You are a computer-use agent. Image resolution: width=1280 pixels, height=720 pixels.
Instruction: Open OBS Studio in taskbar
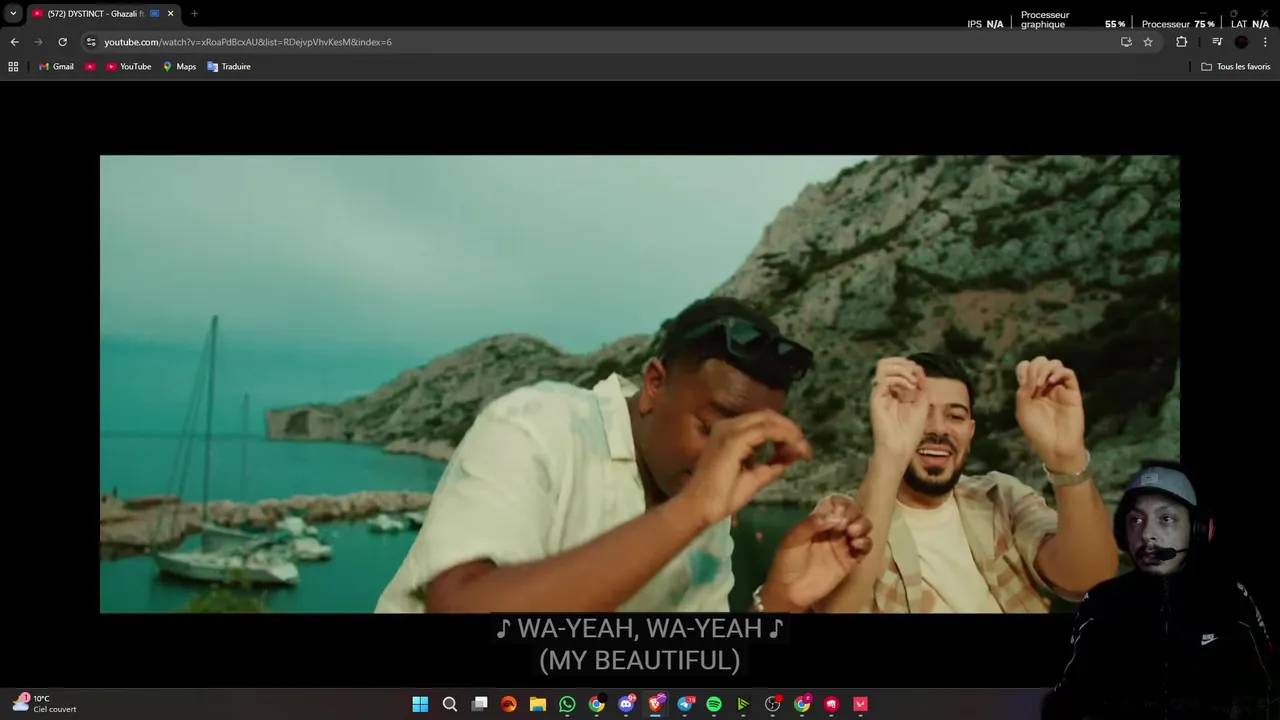(x=772, y=704)
